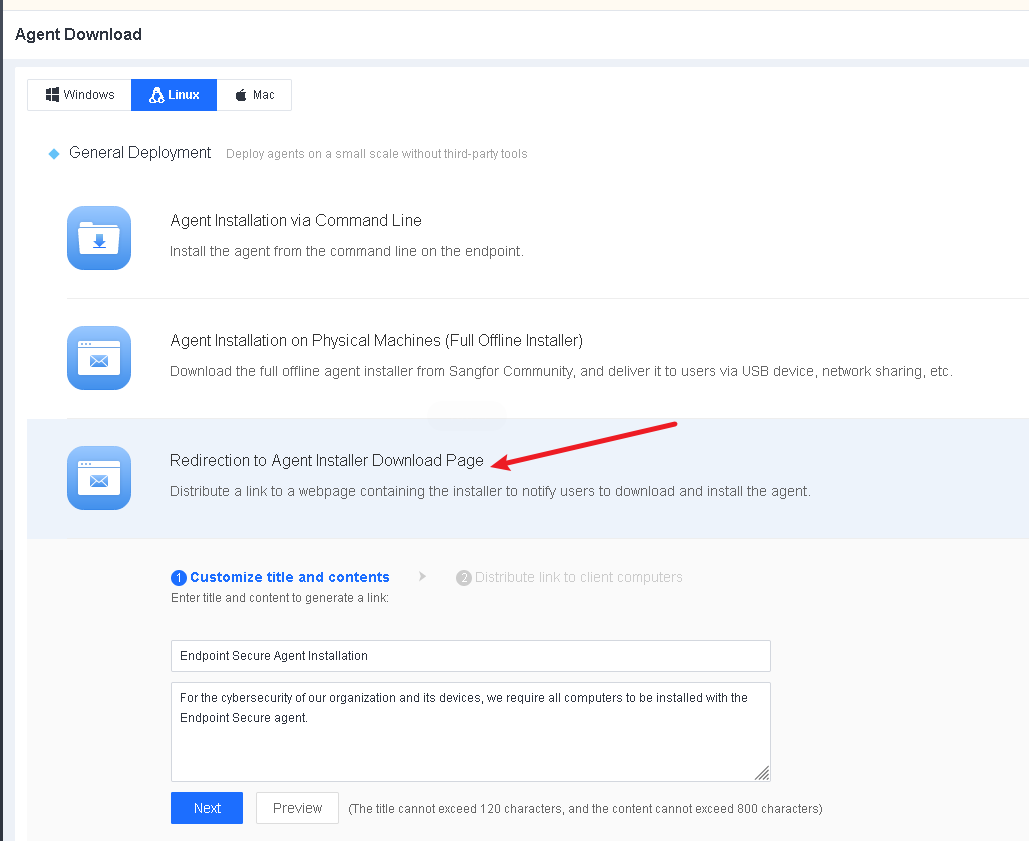Click inside the cybersecurity message content textarea
This screenshot has height=841, width=1029.
point(470,740)
